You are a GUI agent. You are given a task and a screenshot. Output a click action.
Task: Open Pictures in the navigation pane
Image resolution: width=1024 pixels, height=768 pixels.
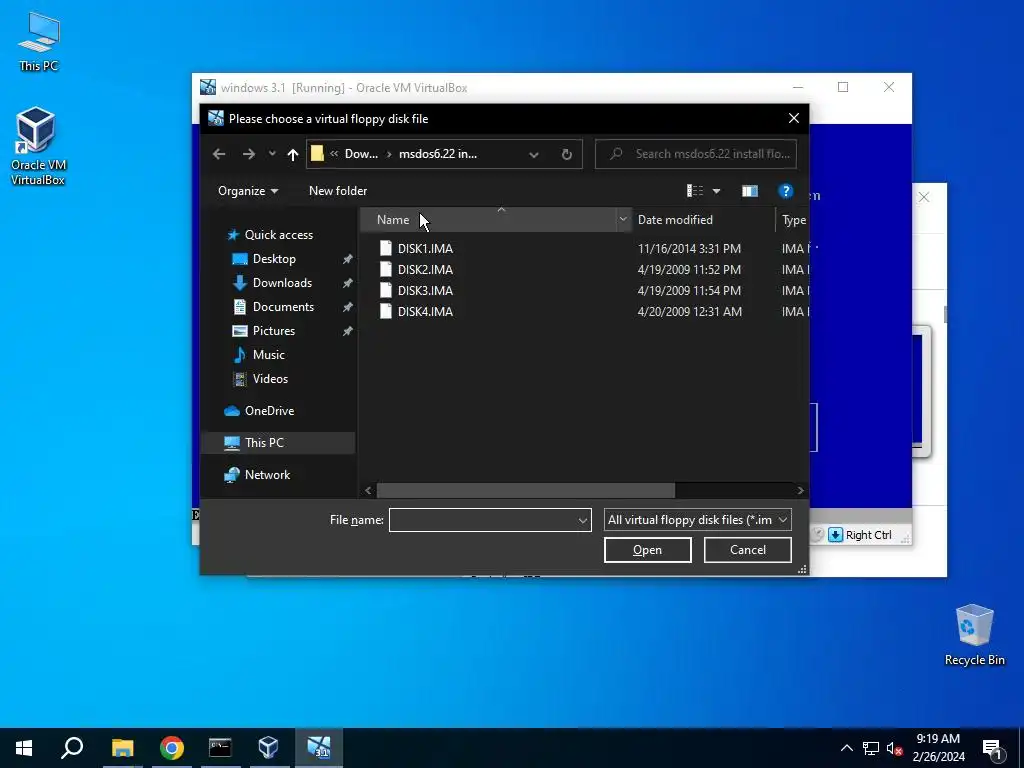[274, 330]
